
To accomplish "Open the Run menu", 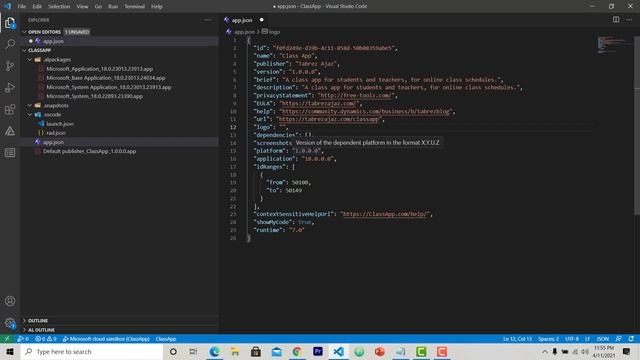I will [113, 7].
